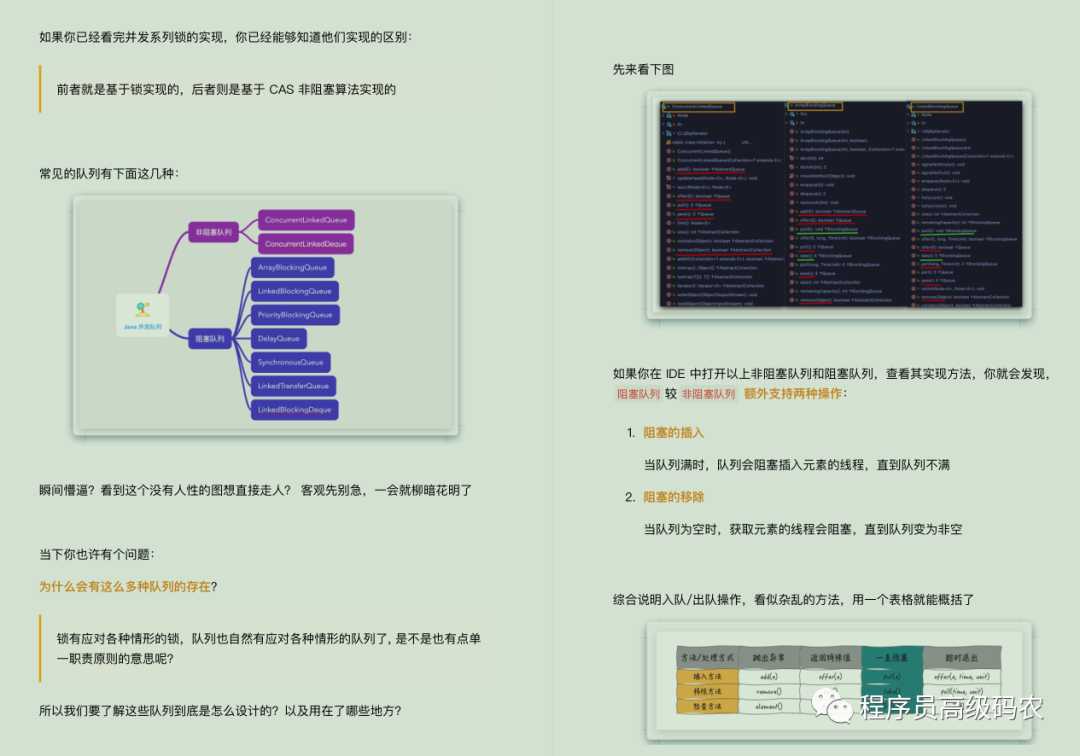This screenshot has width=1080, height=756.
Task: Click add(e) cell in the summary table
Action: [769, 676]
